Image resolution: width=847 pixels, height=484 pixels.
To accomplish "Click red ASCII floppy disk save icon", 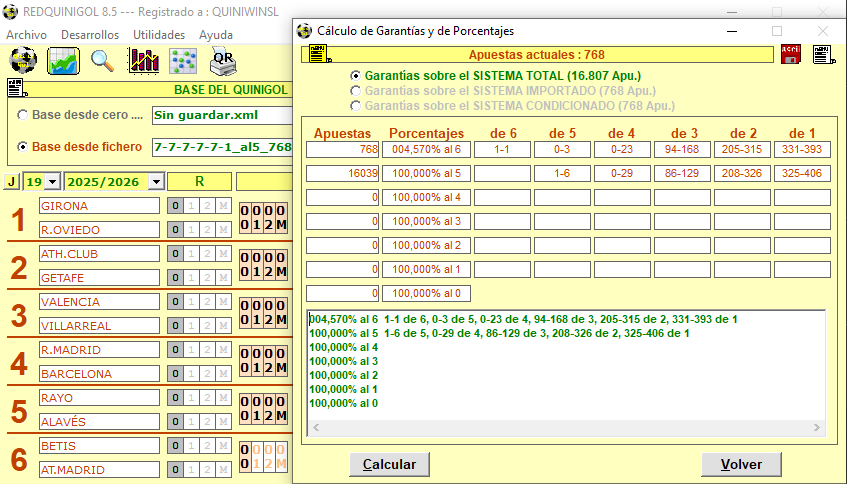I will [x=791, y=54].
